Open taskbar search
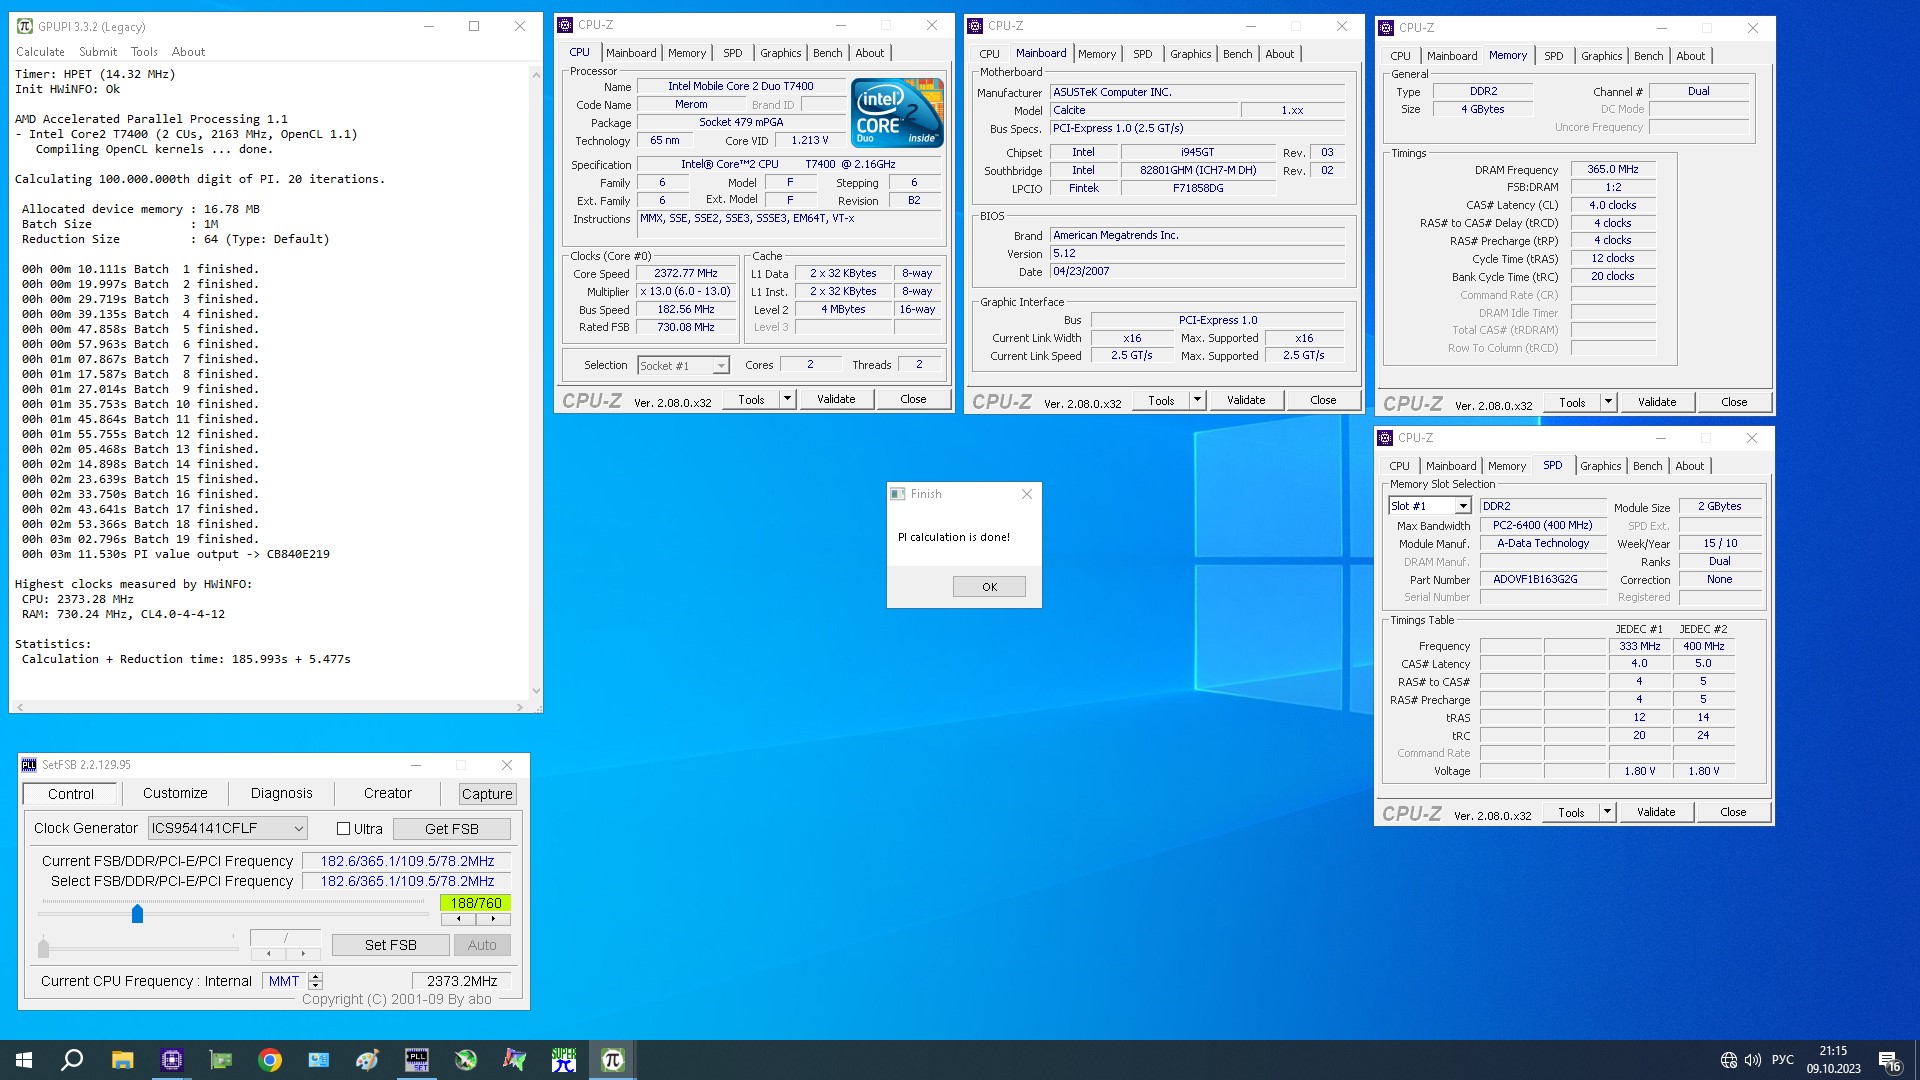This screenshot has width=1920, height=1080. [72, 1060]
